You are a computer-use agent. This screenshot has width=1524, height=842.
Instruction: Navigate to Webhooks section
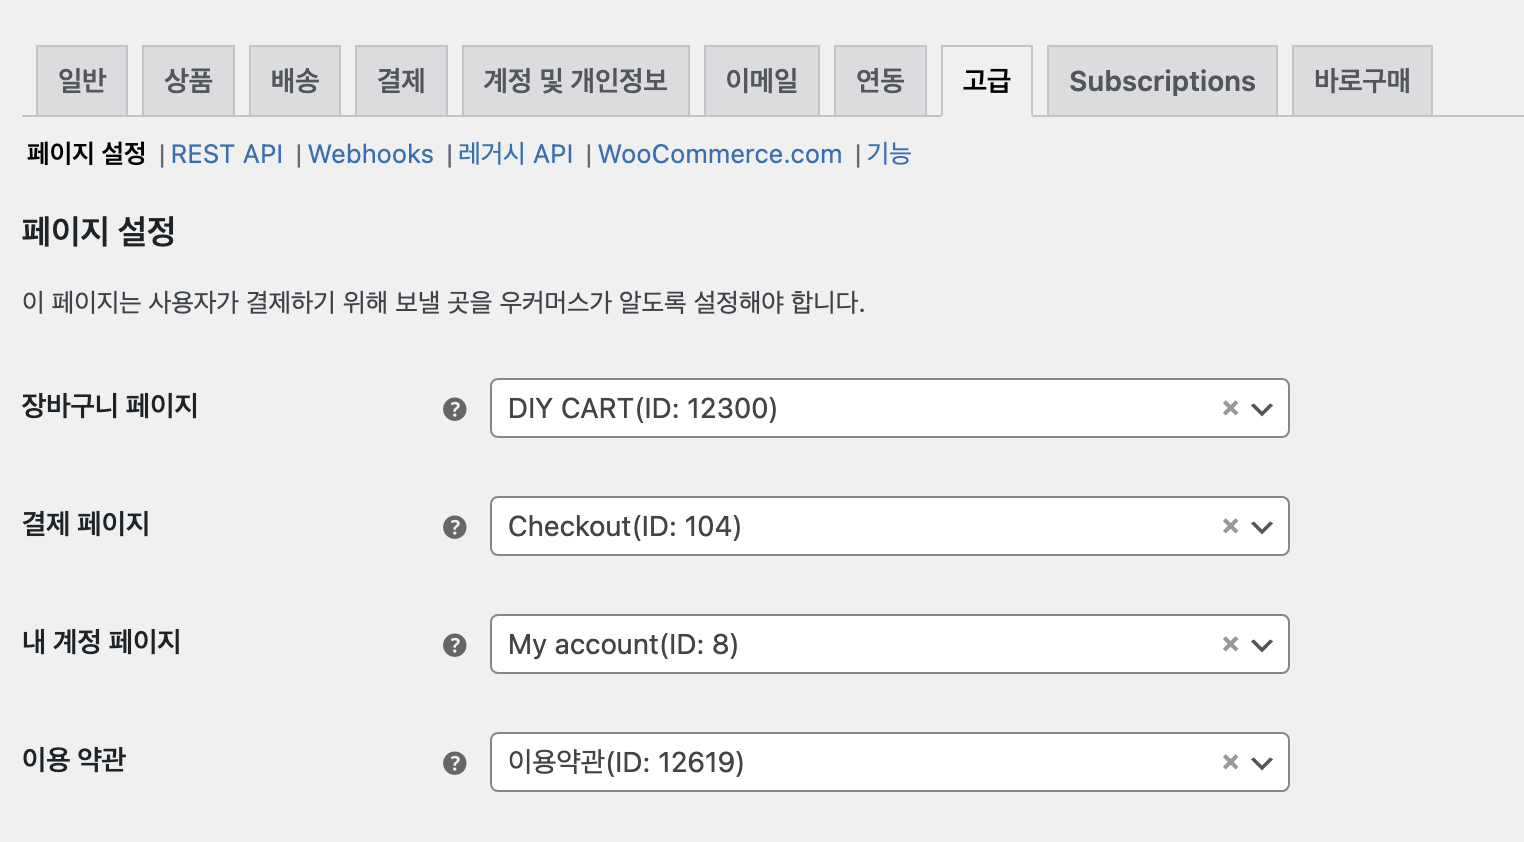tap(371, 154)
